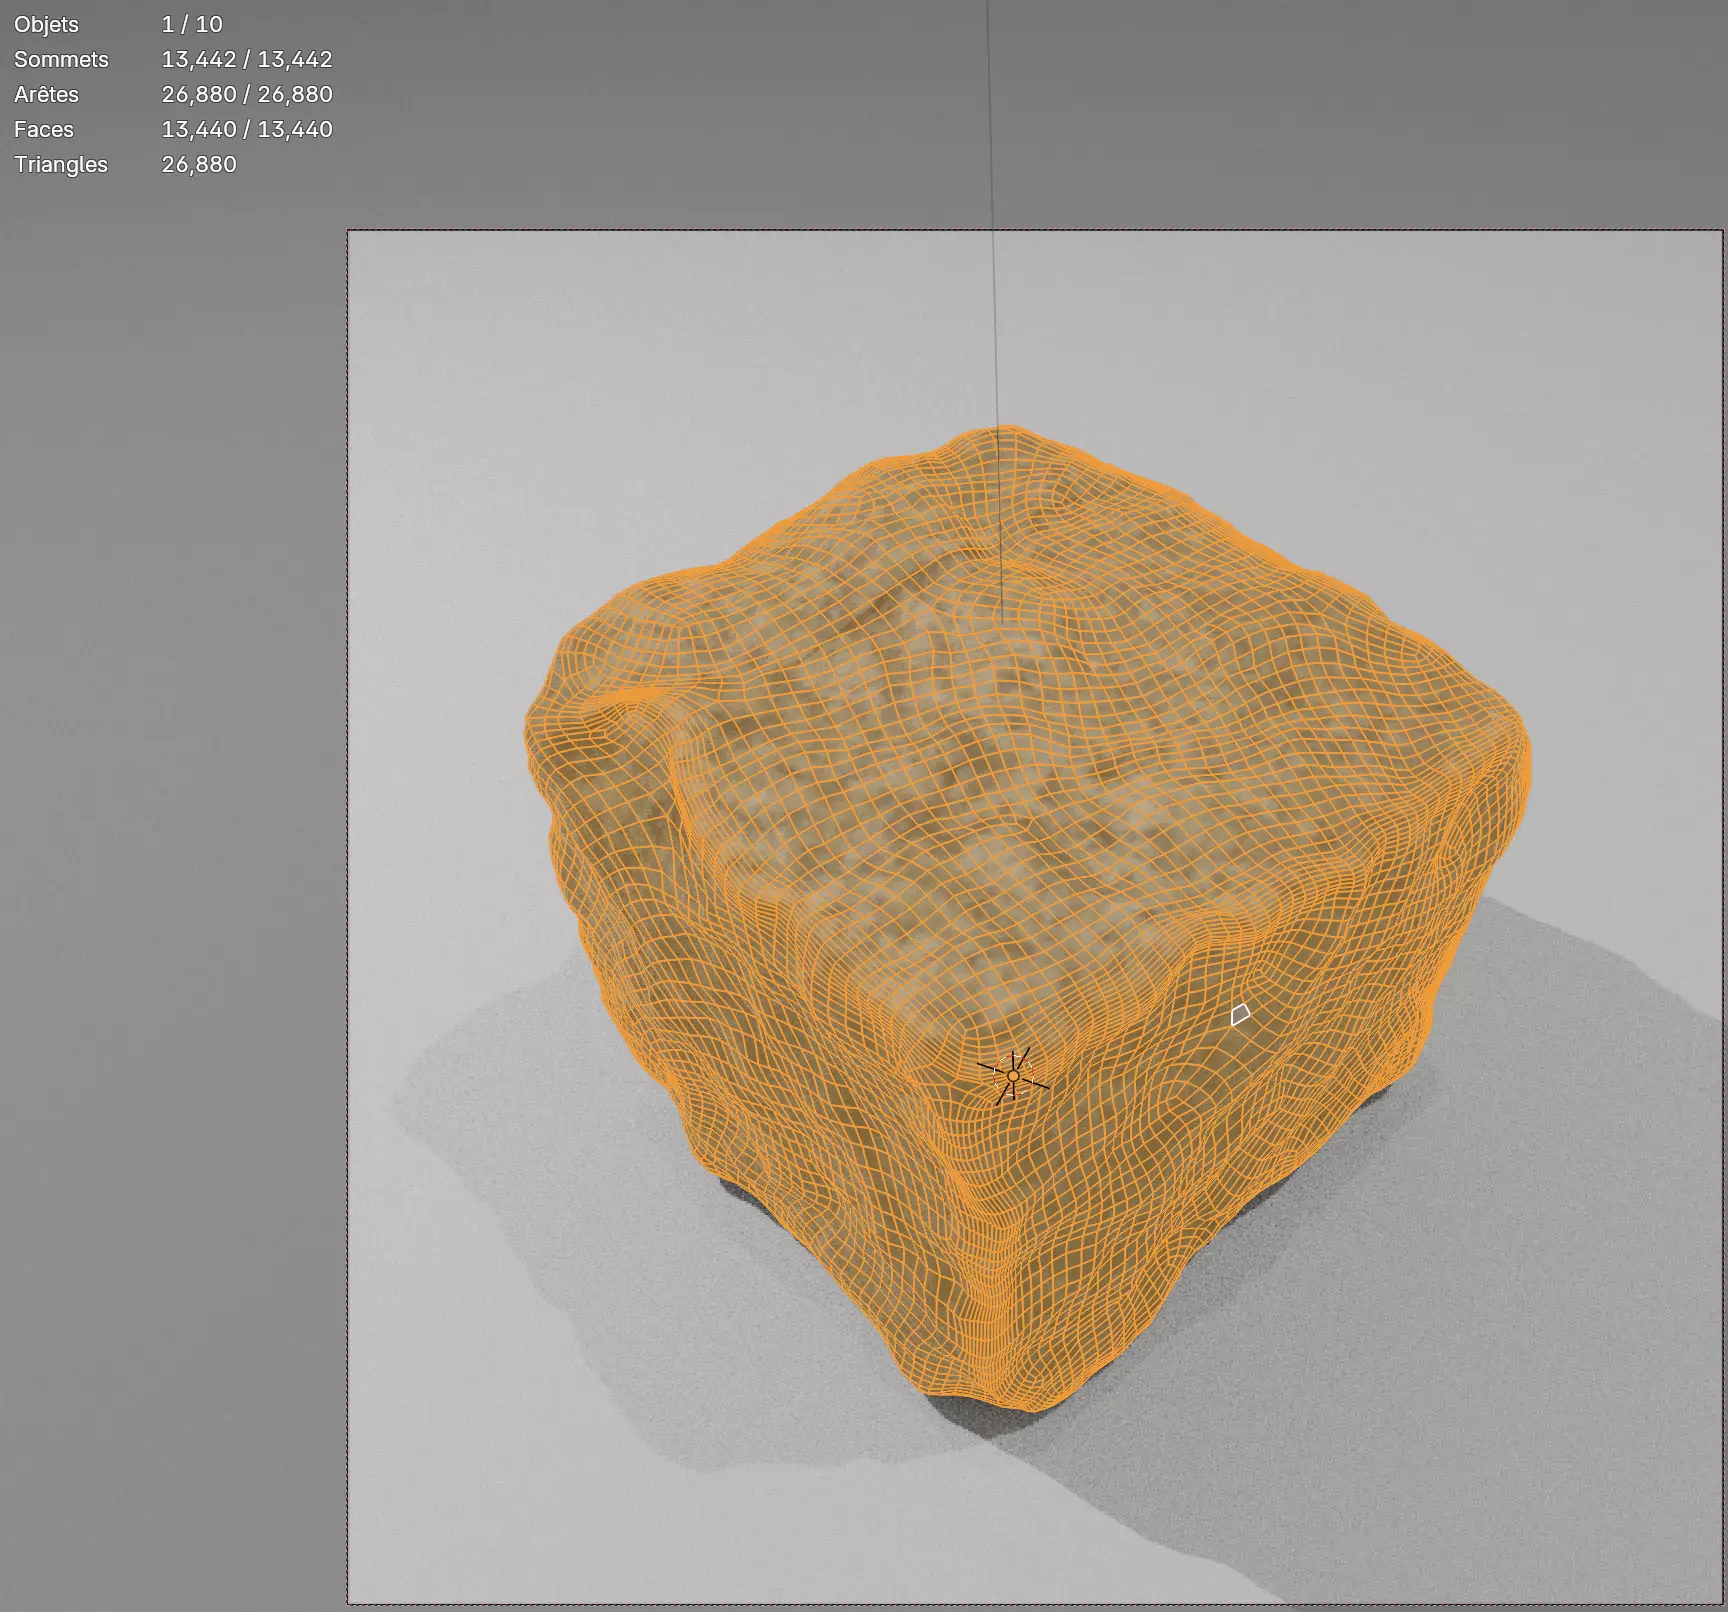The width and height of the screenshot is (1728, 1612).
Task: Click the "13,440 / 13,440" face count
Action: (247, 129)
